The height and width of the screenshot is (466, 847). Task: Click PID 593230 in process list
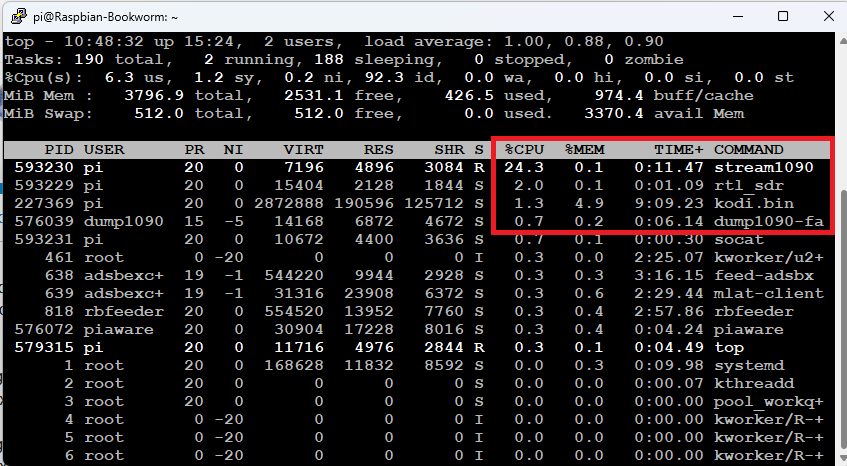click(x=44, y=167)
